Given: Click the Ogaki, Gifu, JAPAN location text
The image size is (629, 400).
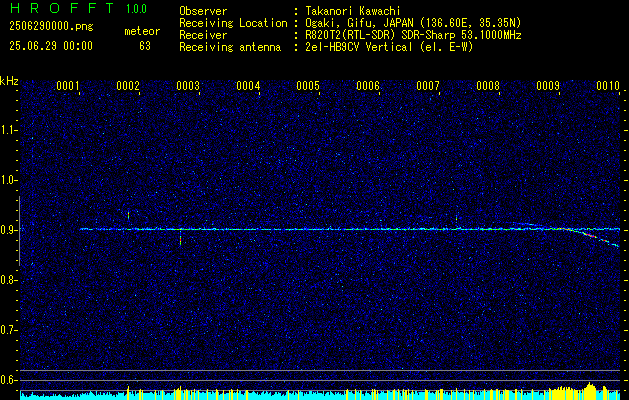Looking at the screenshot, I should tap(413, 23).
